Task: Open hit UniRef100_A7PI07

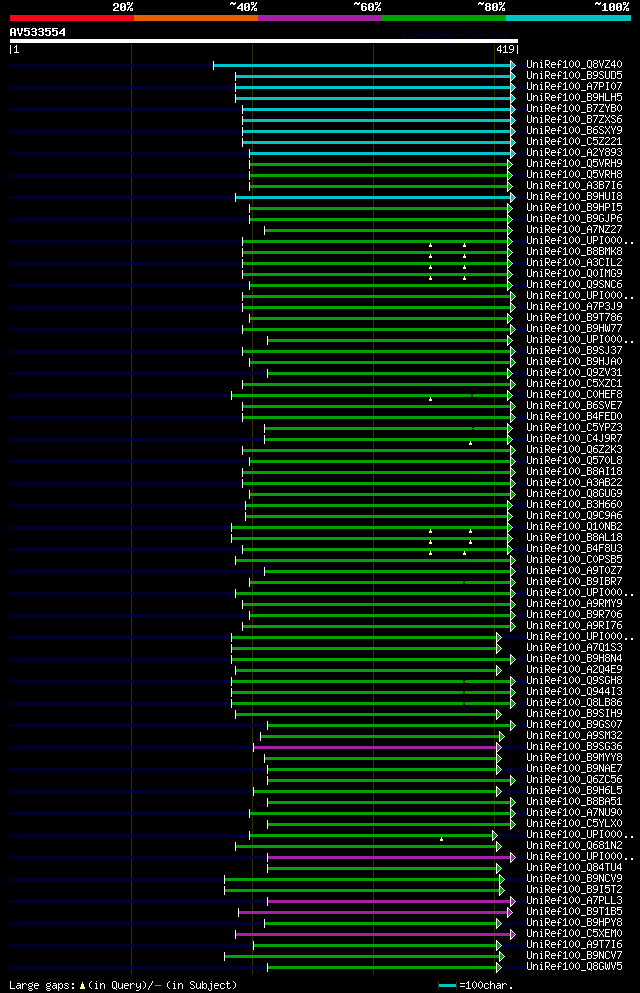Action: (574, 86)
